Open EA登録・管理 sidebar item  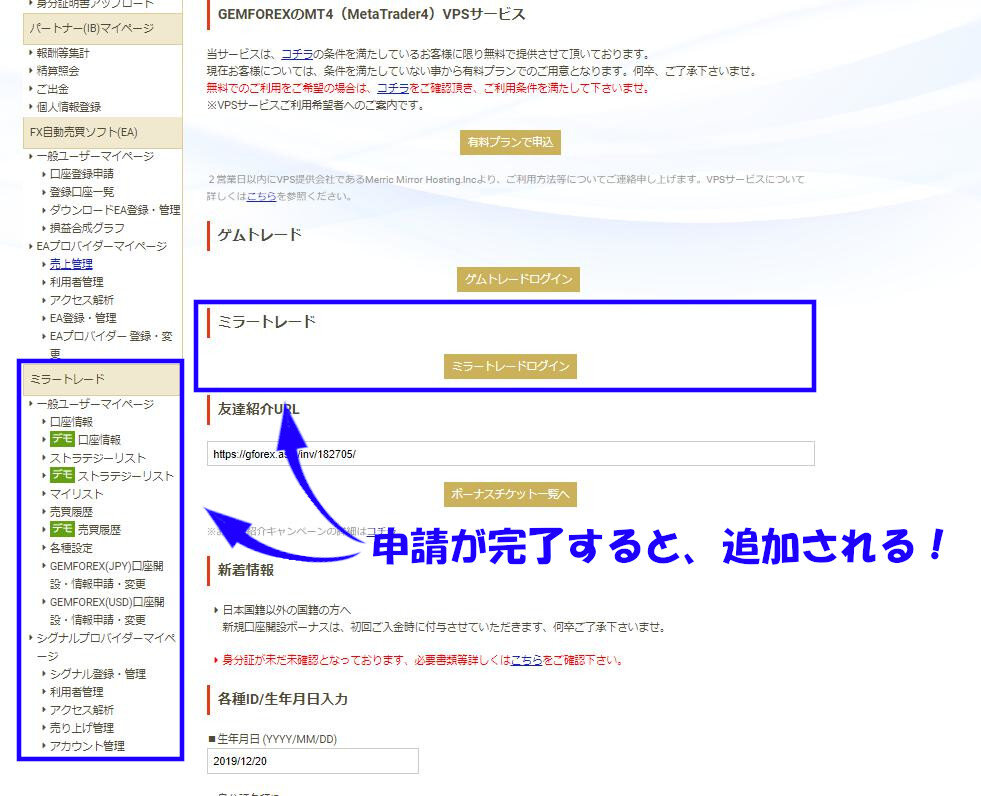pos(83,318)
